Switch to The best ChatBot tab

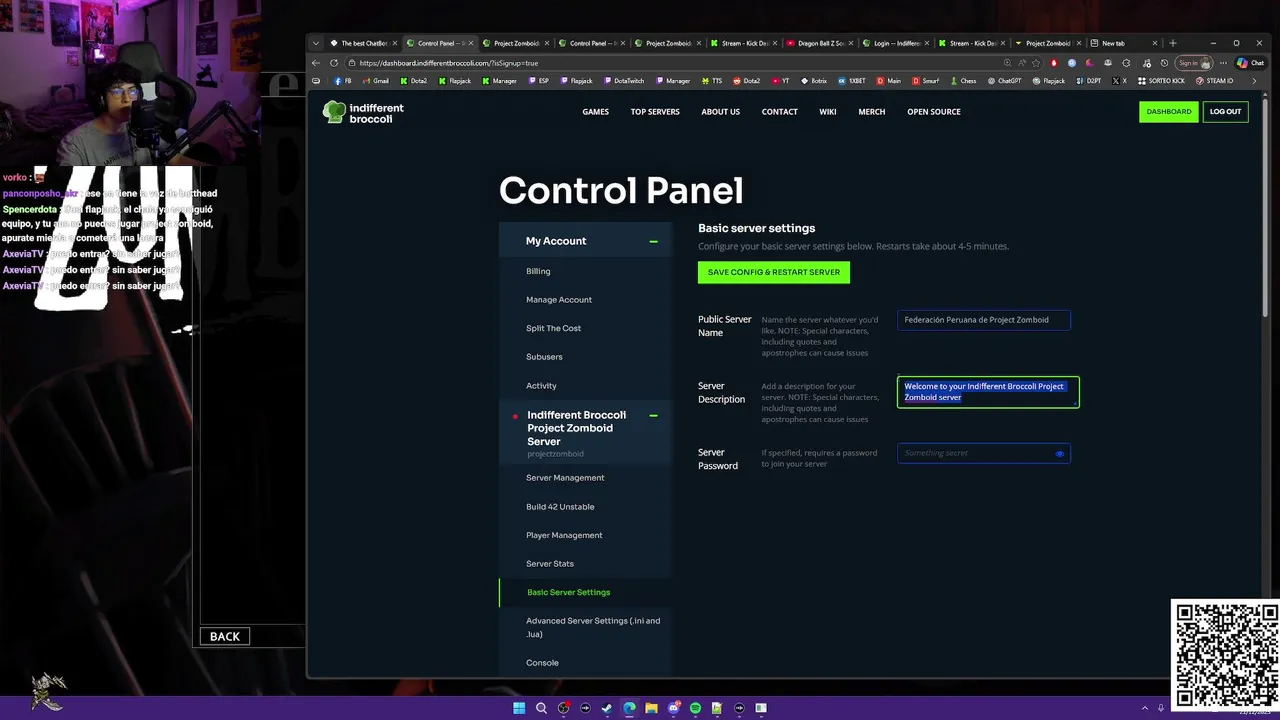(x=362, y=43)
